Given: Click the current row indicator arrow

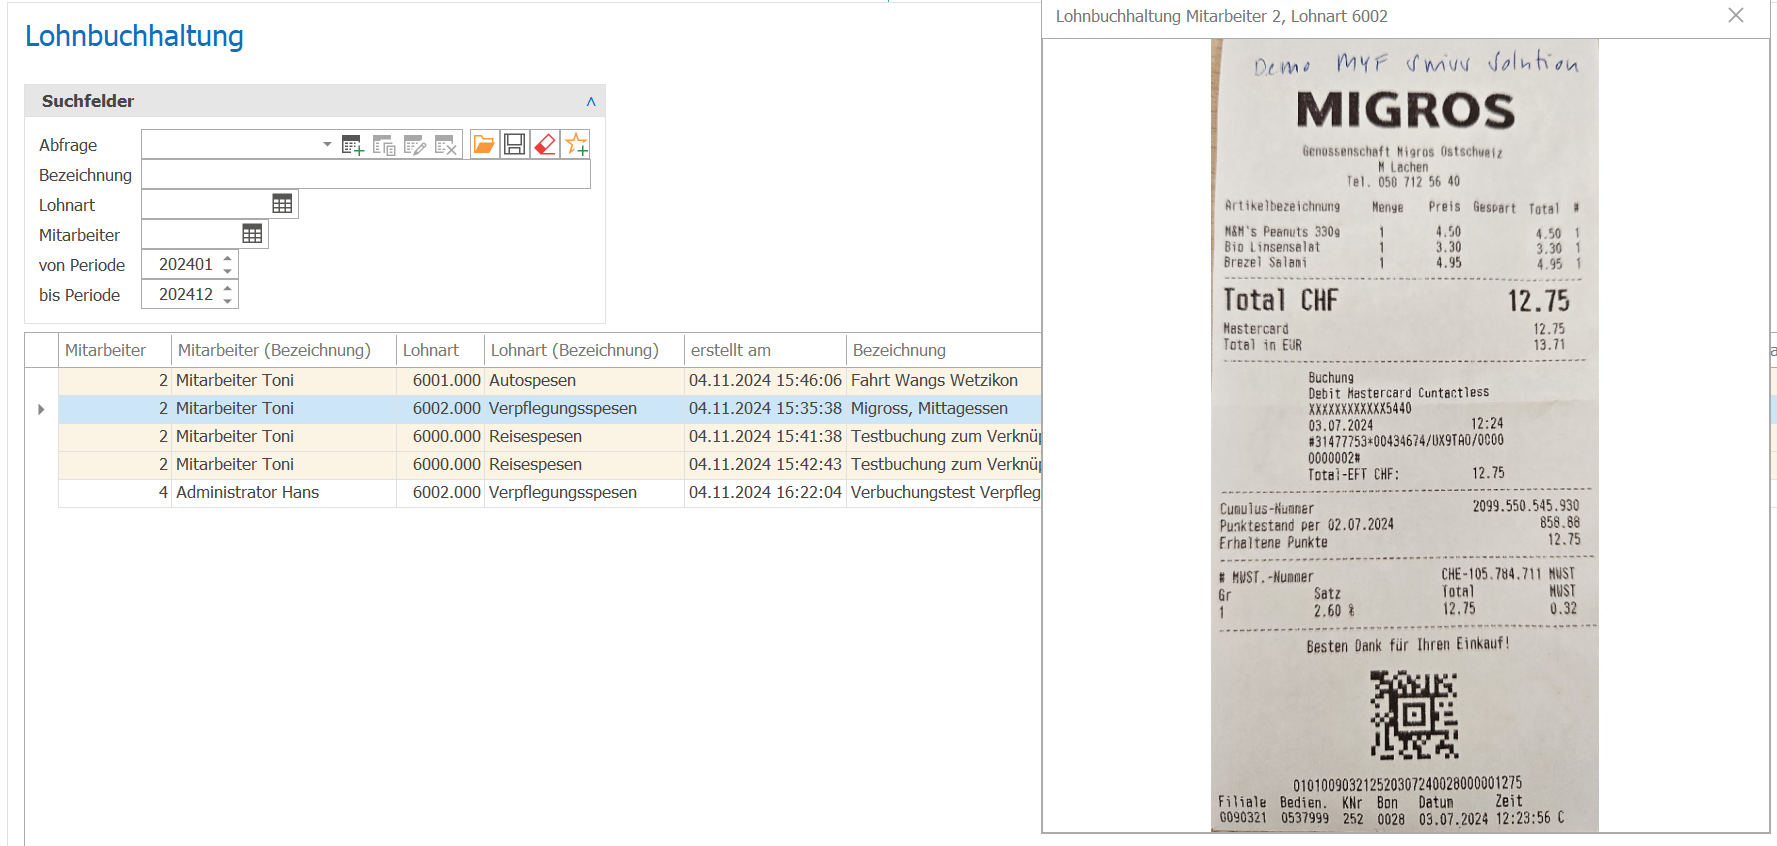Looking at the screenshot, I should pyautogui.click(x=41, y=409).
